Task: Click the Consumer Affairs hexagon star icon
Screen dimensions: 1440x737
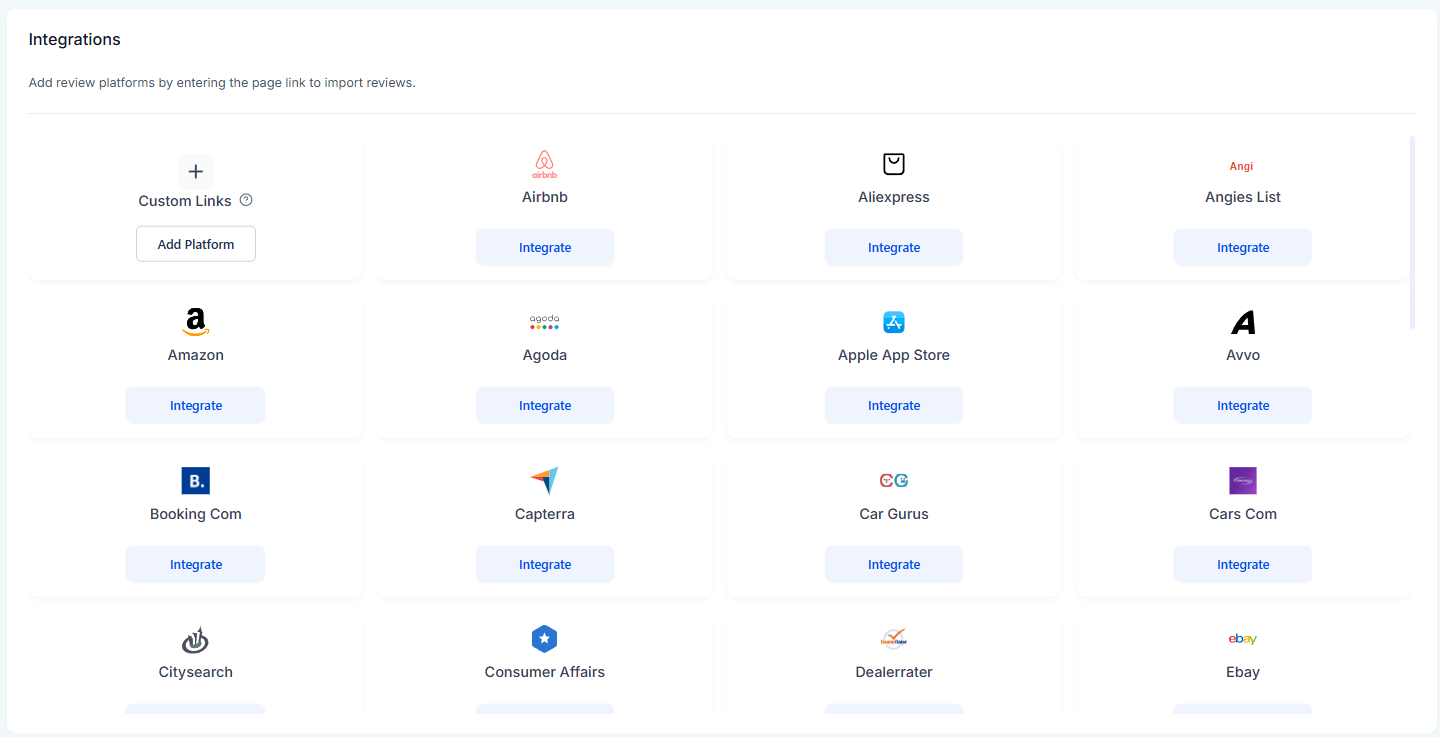Action: [544, 639]
